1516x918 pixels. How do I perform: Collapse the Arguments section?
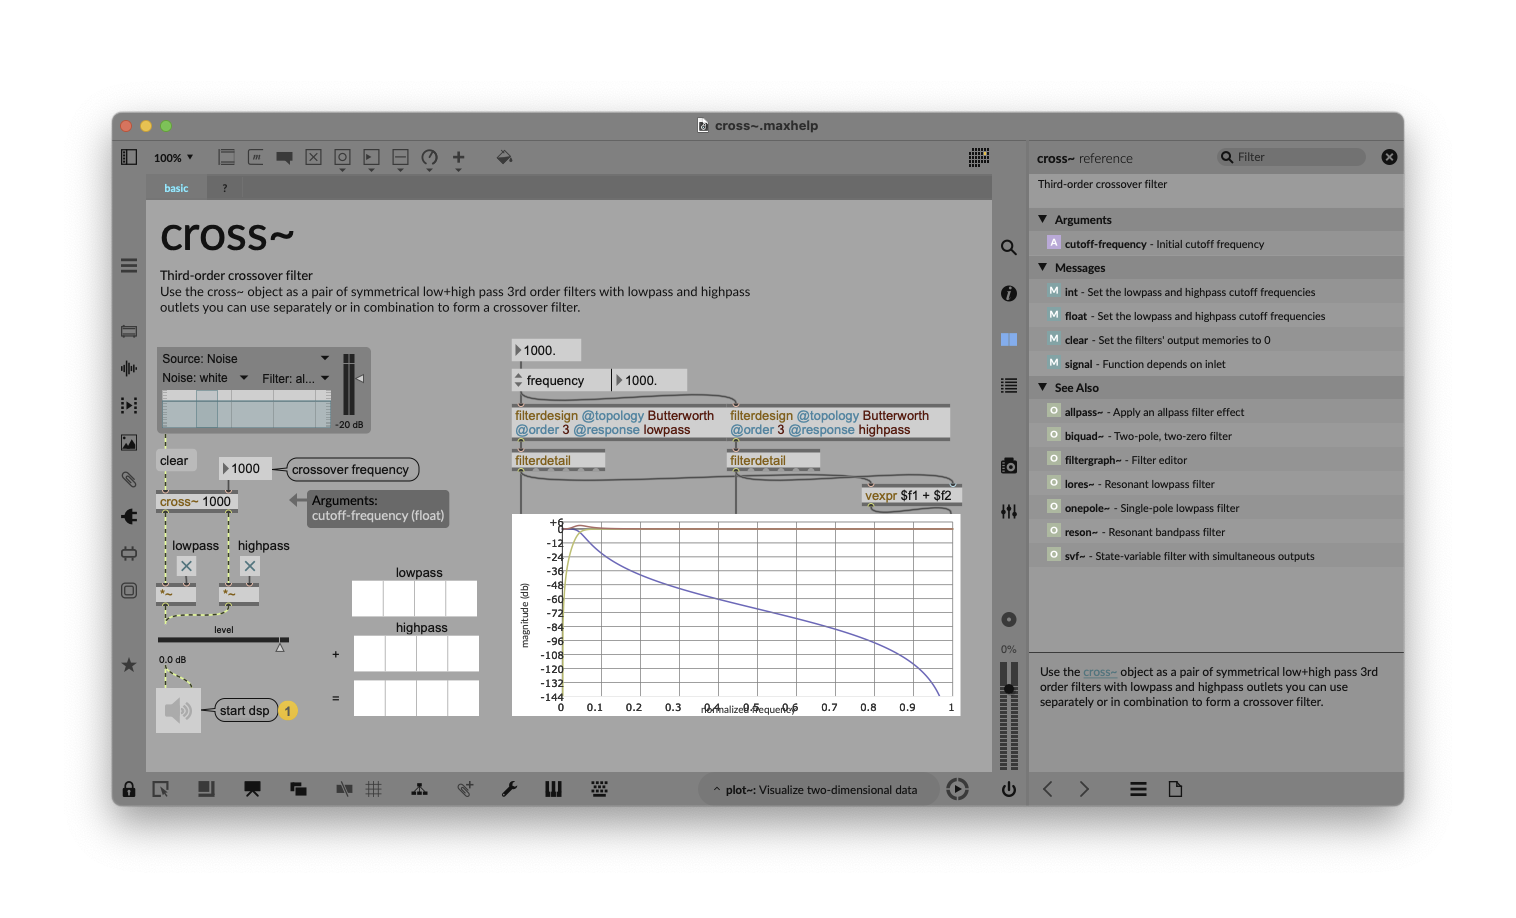1043,219
